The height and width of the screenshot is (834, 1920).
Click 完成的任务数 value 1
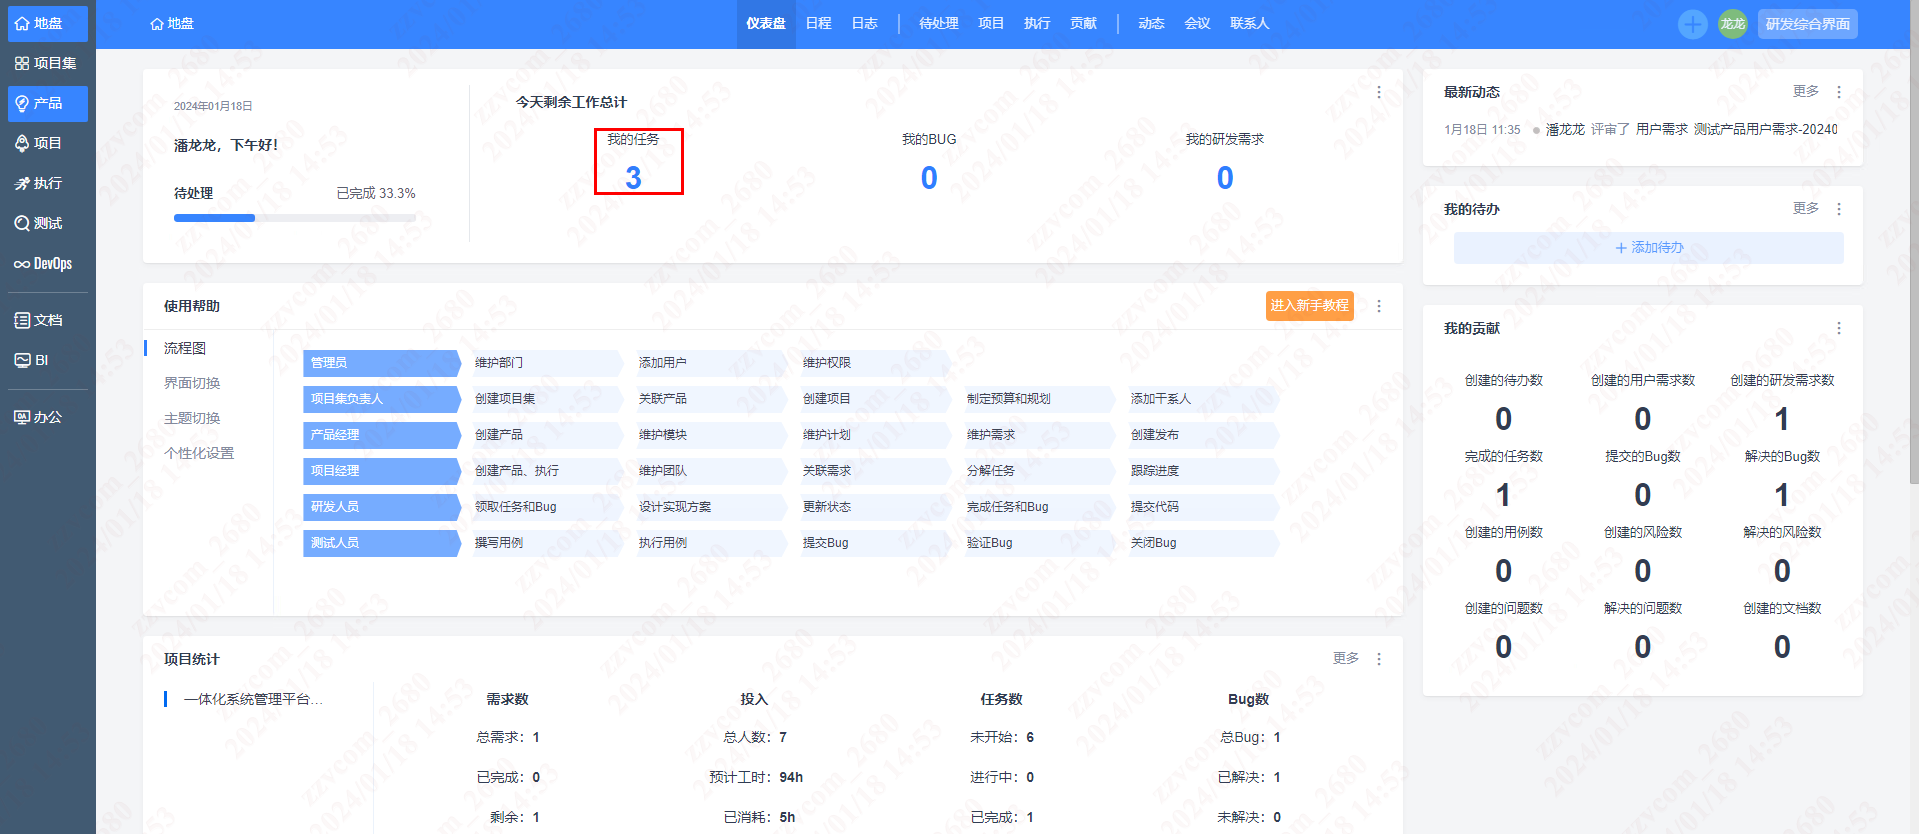(1503, 495)
